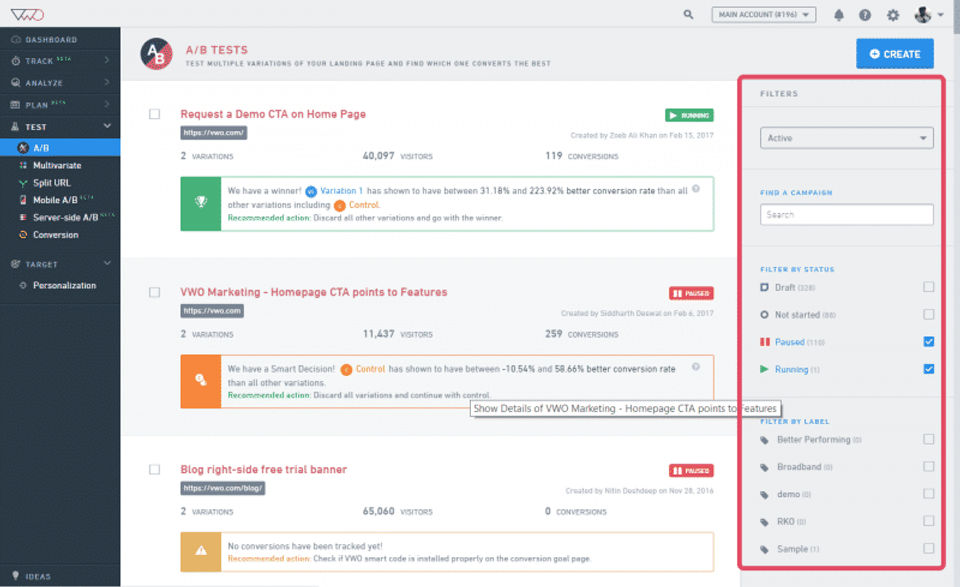Click the red Paused filter icon
Screen dimensions: 960x587
pyautogui.click(x=764, y=342)
